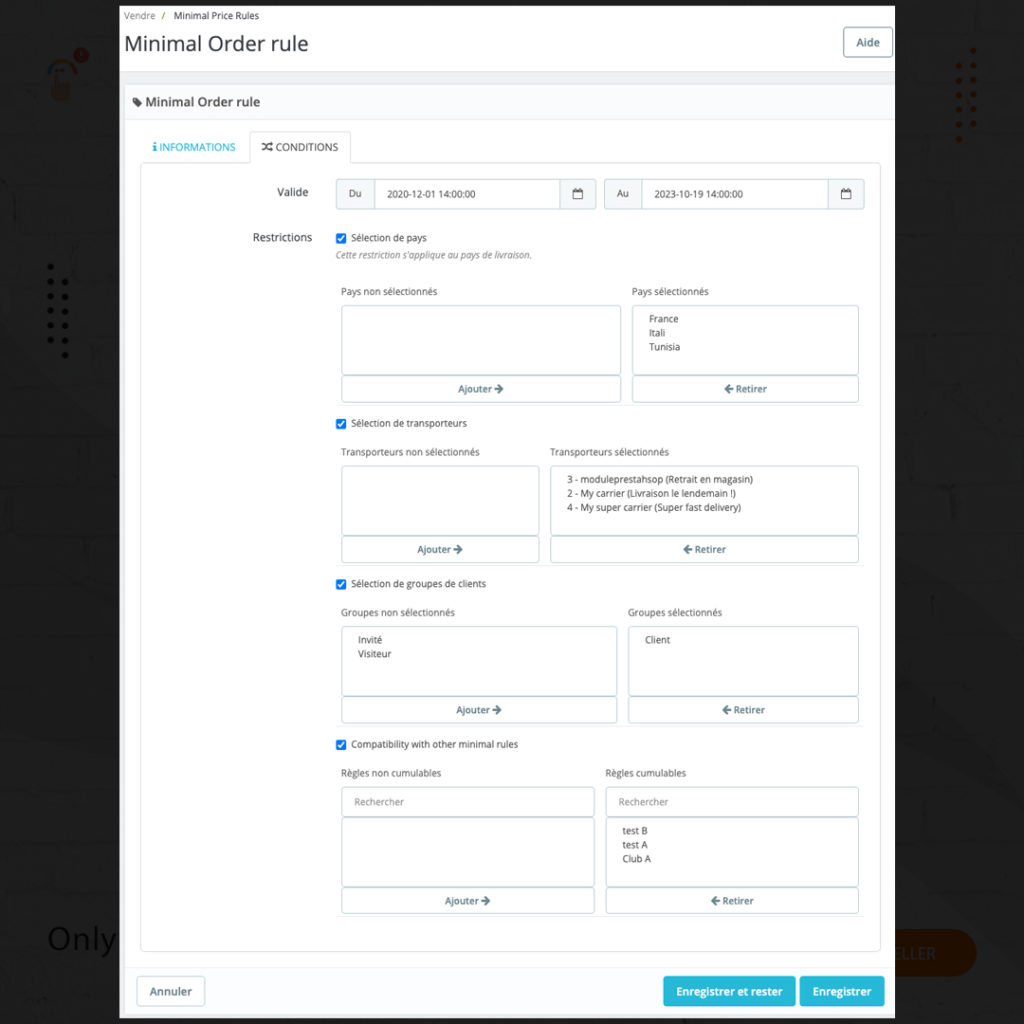1024x1024 pixels.
Task: Click the arrow icon on Retirer for groupes
Action: (x=726, y=710)
